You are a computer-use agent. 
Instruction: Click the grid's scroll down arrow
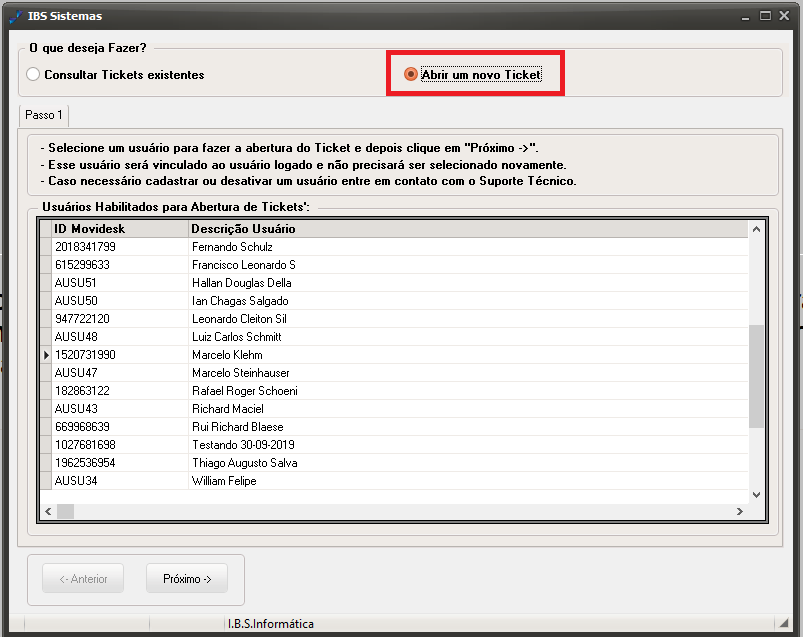756,495
